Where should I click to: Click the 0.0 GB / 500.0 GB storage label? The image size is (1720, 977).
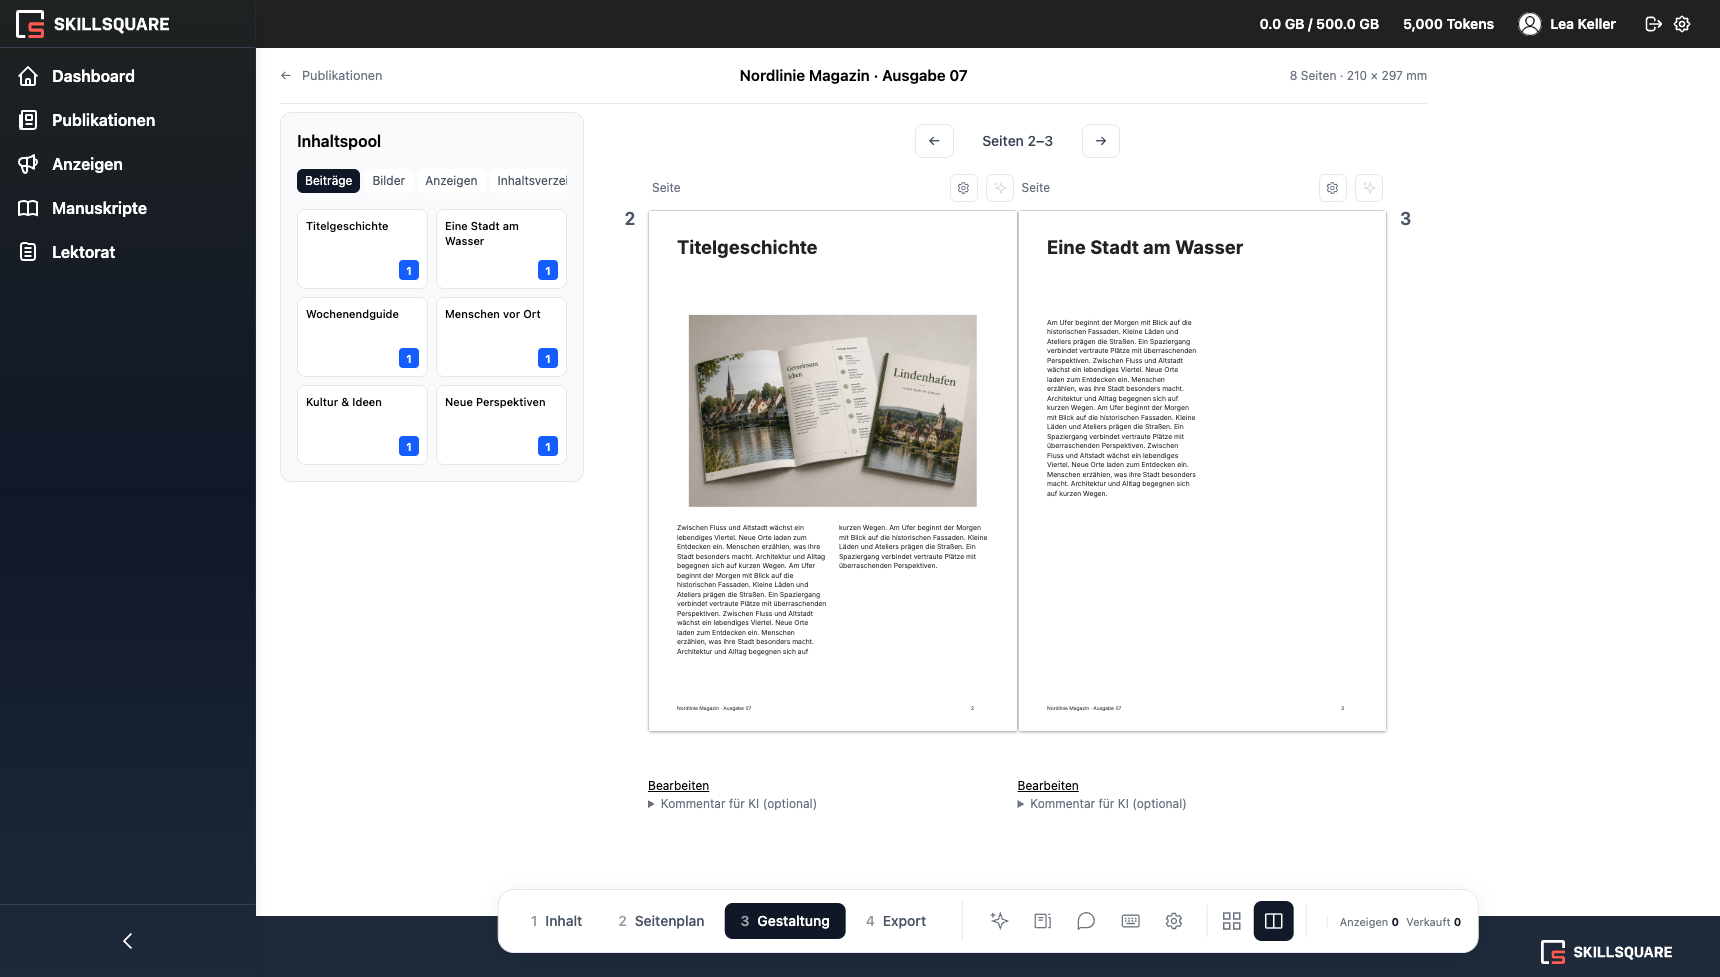tap(1319, 24)
